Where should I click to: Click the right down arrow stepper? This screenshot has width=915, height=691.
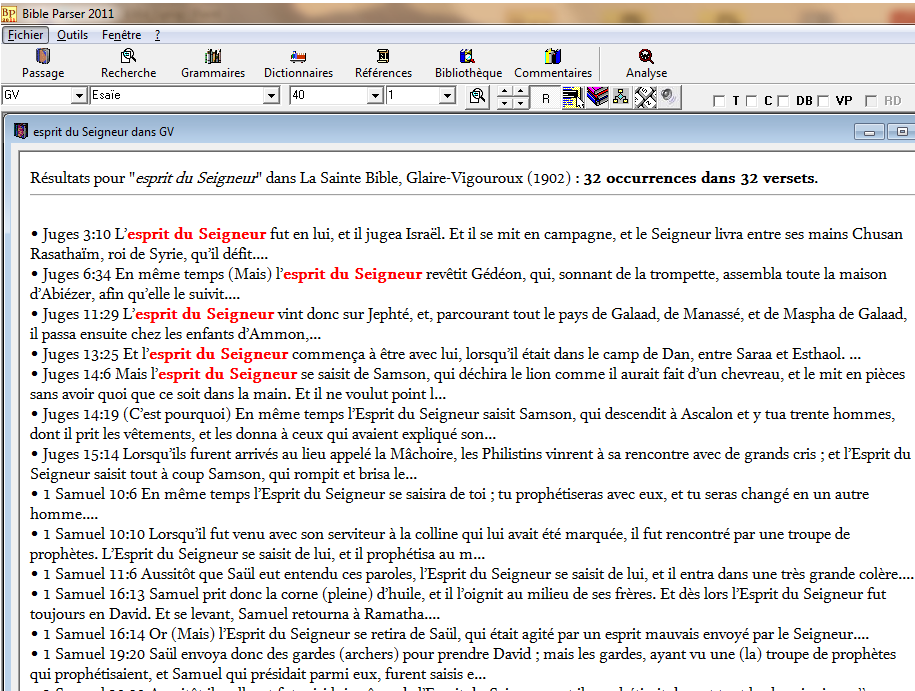click(x=521, y=103)
